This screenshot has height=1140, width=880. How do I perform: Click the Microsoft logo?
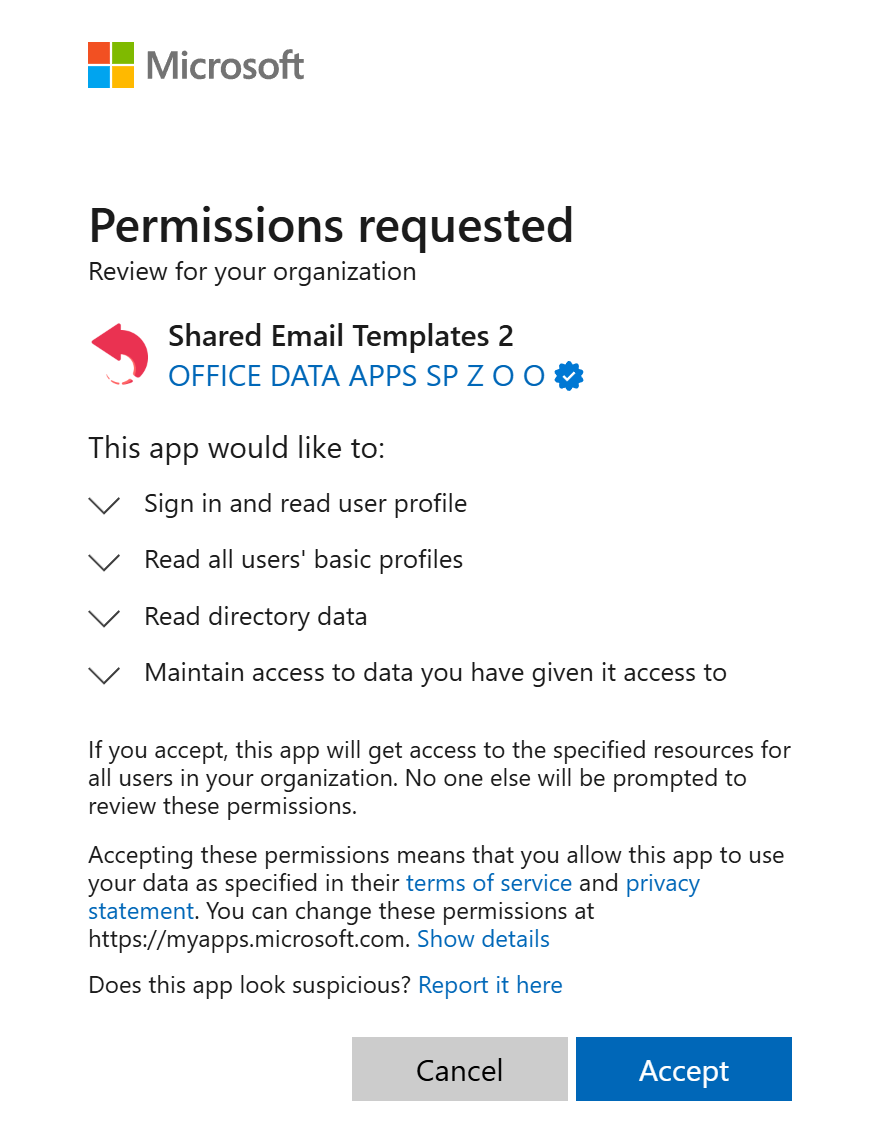point(195,64)
